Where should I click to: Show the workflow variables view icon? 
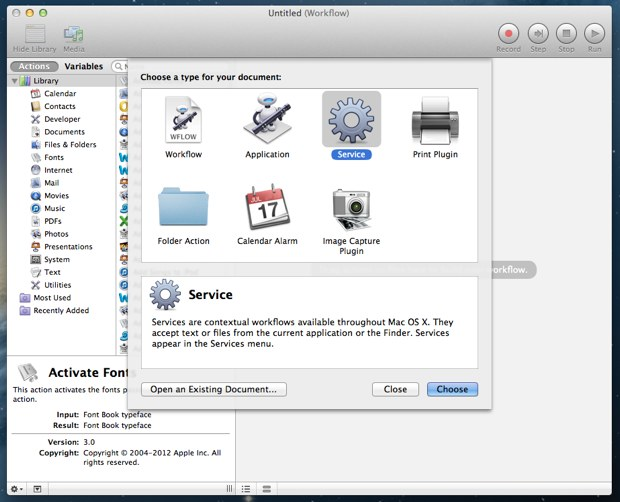(267, 489)
